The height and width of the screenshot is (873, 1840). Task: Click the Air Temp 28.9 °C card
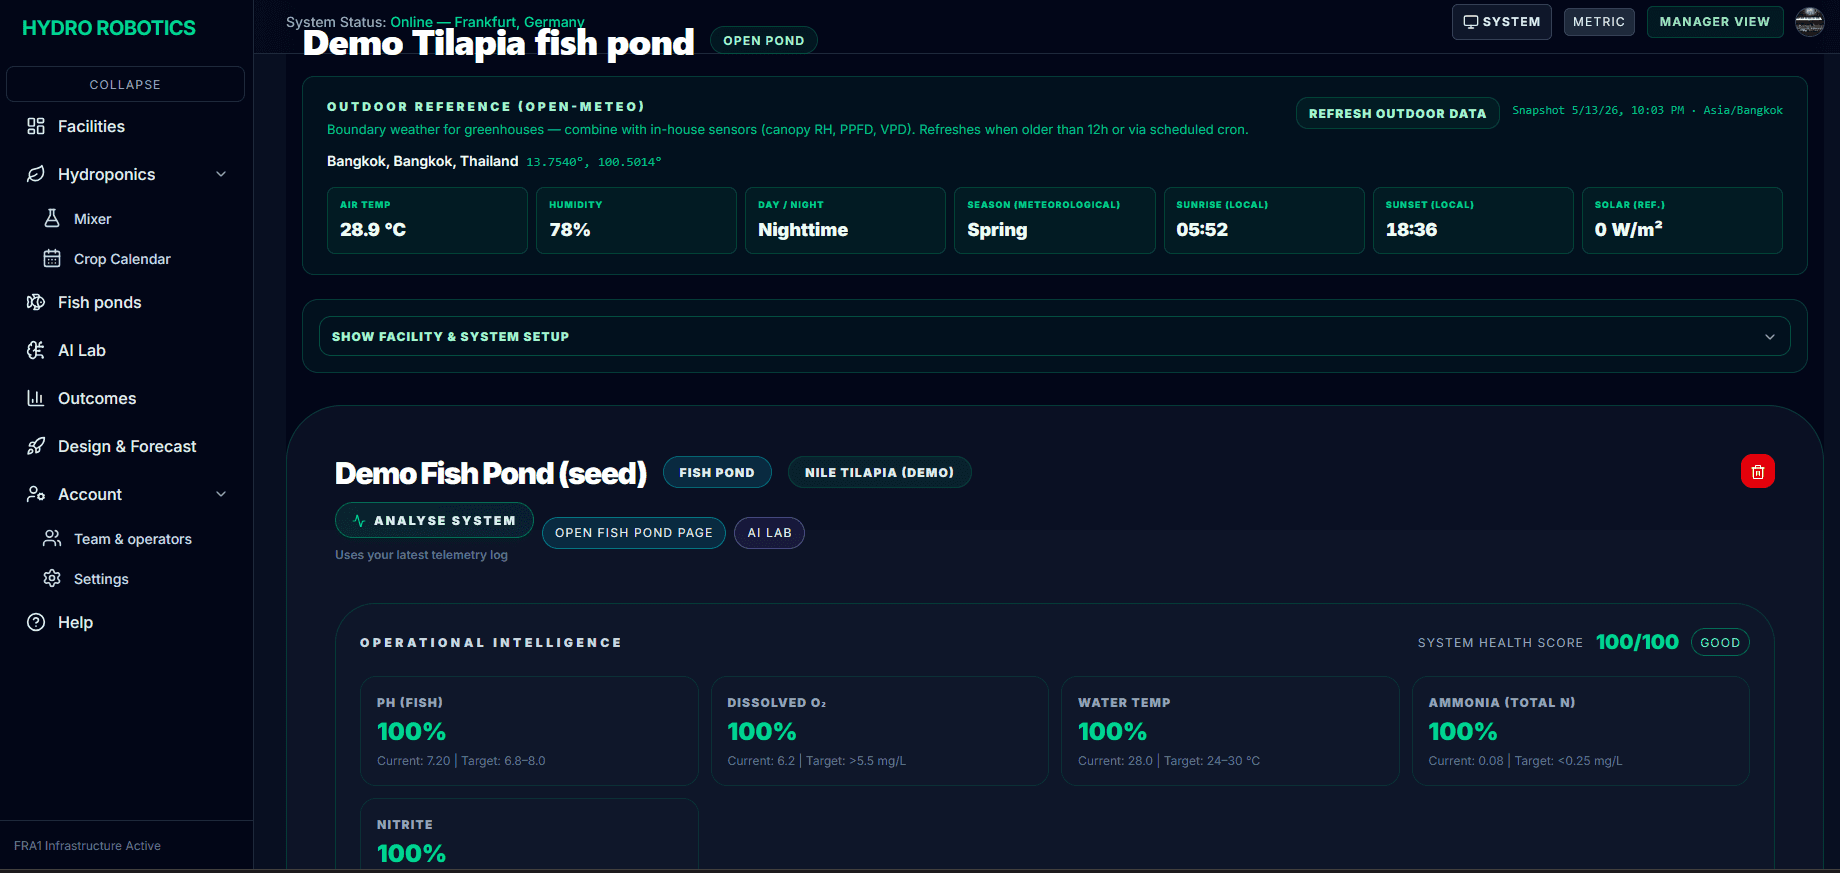pyautogui.click(x=427, y=220)
